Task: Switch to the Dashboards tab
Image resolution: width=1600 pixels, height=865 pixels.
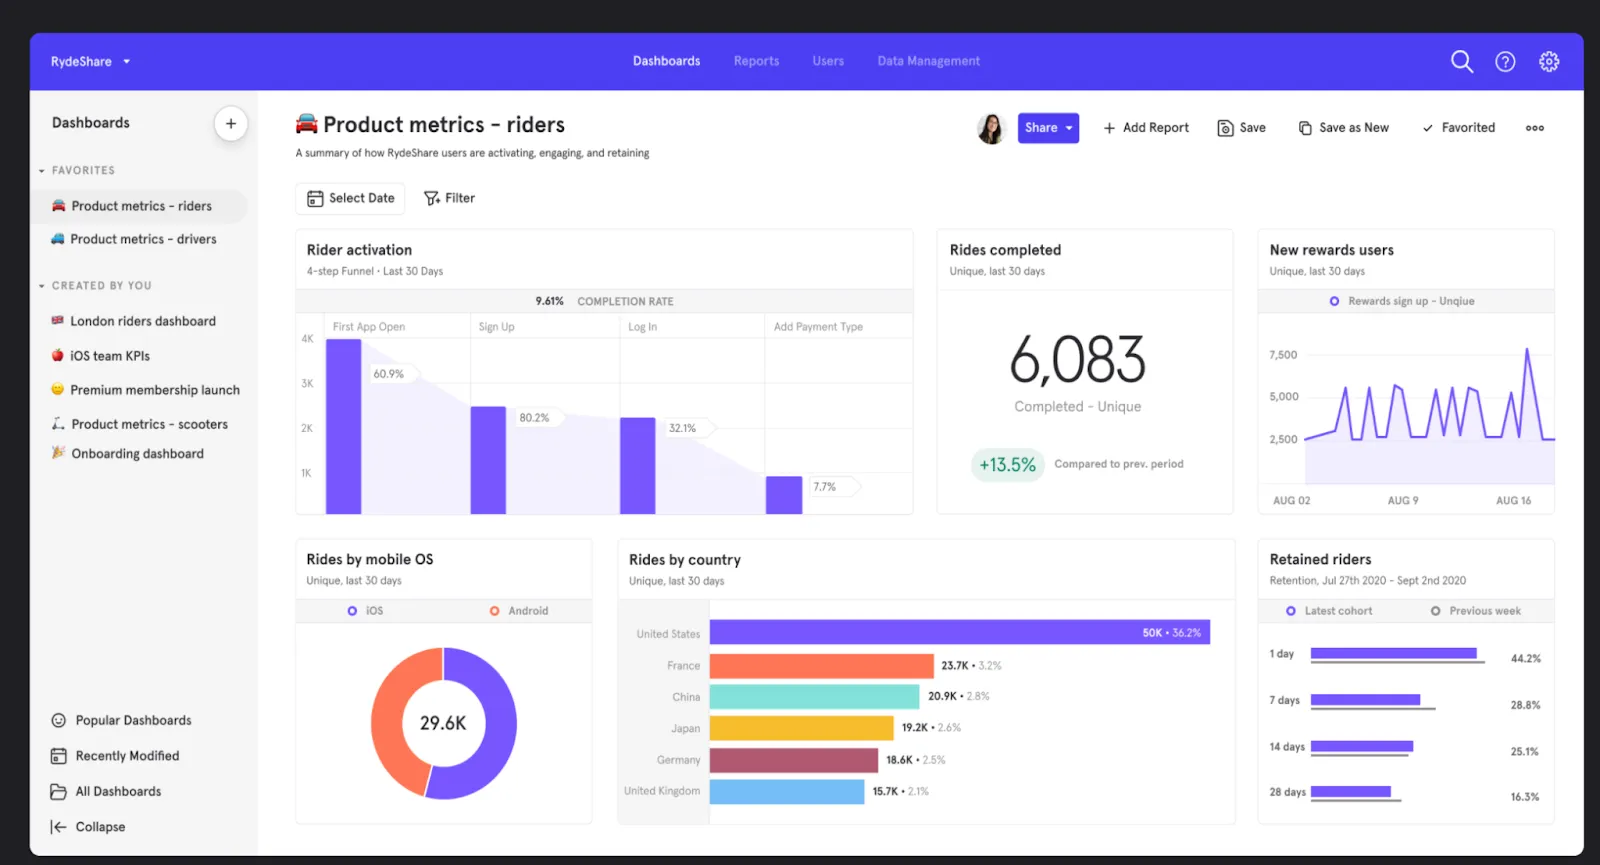Action: point(666,61)
